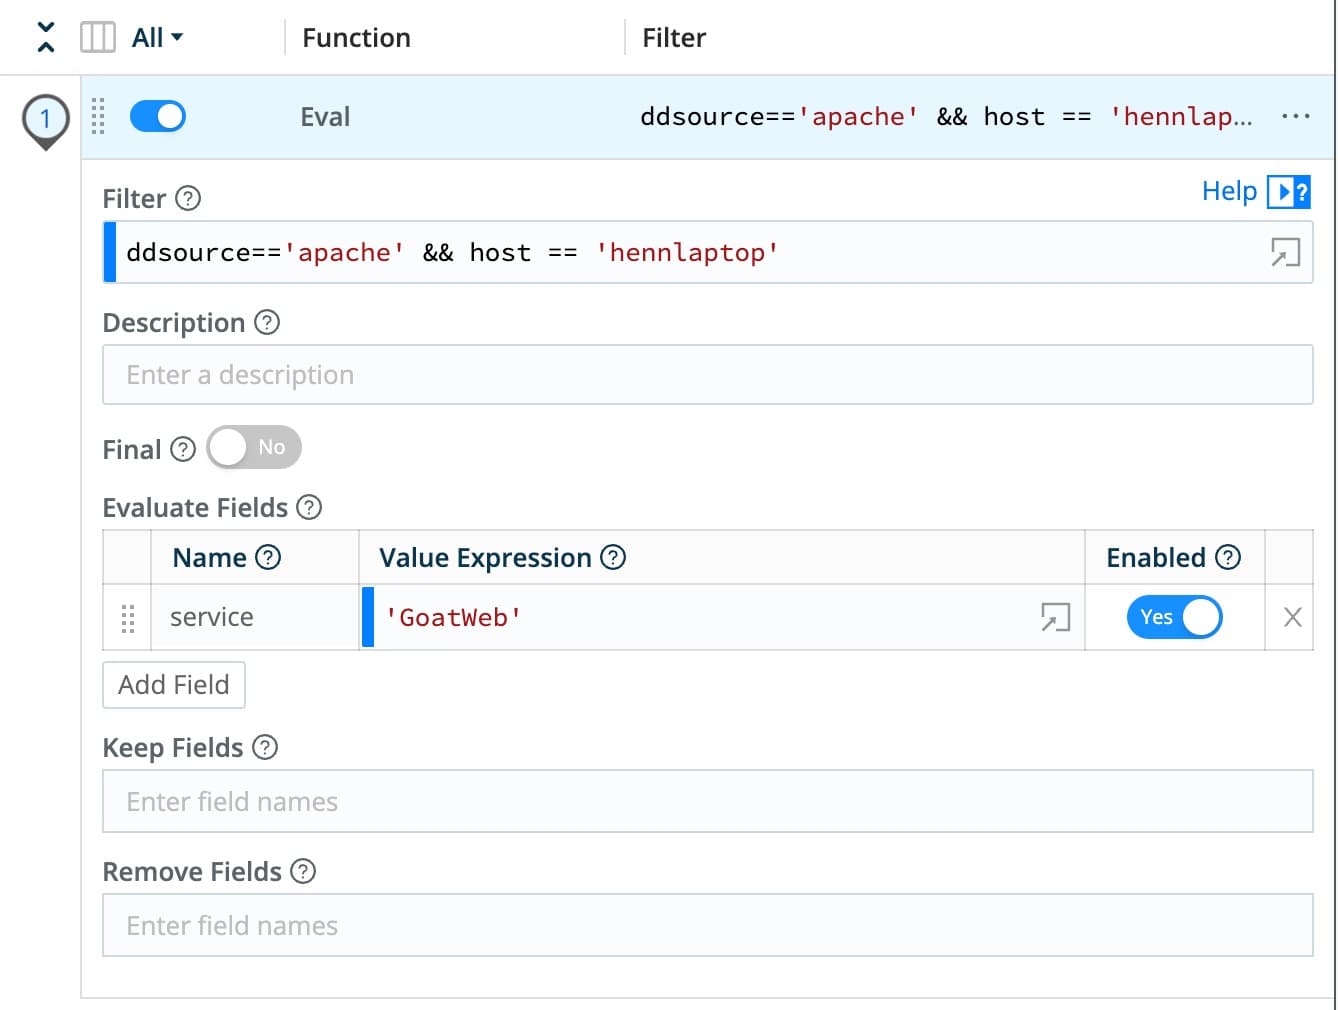Toggle the Final switch to Yes
1338x1010 pixels.
coord(254,447)
